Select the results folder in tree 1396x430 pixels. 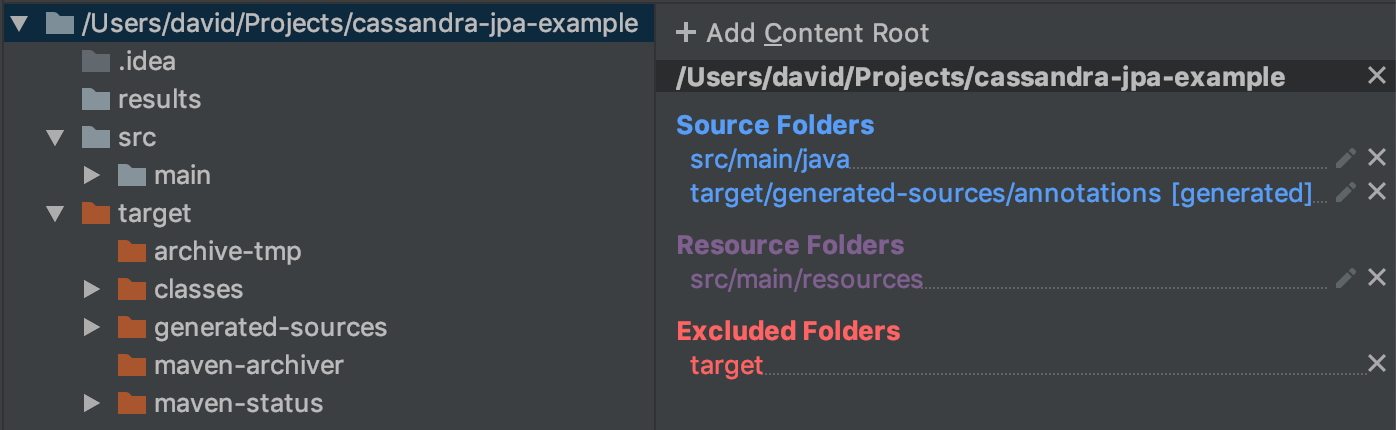tap(158, 99)
